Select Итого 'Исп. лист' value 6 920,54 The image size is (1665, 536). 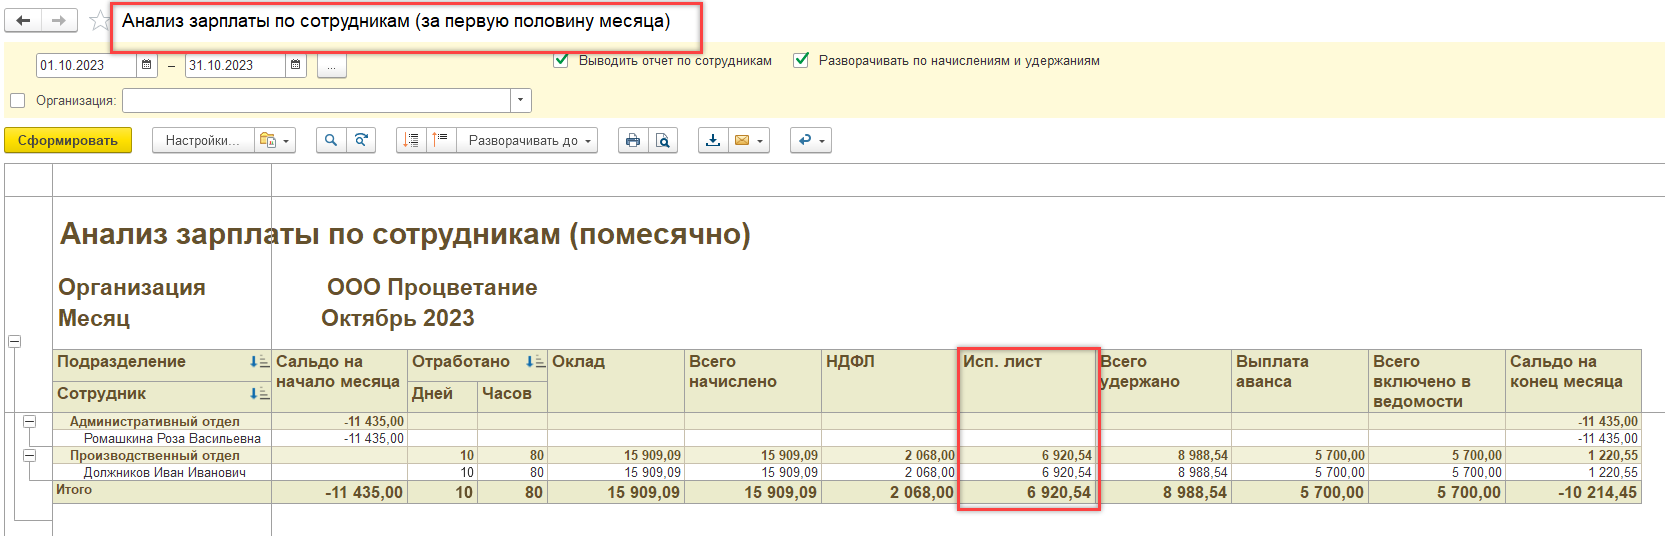click(x=1027, y=492)
